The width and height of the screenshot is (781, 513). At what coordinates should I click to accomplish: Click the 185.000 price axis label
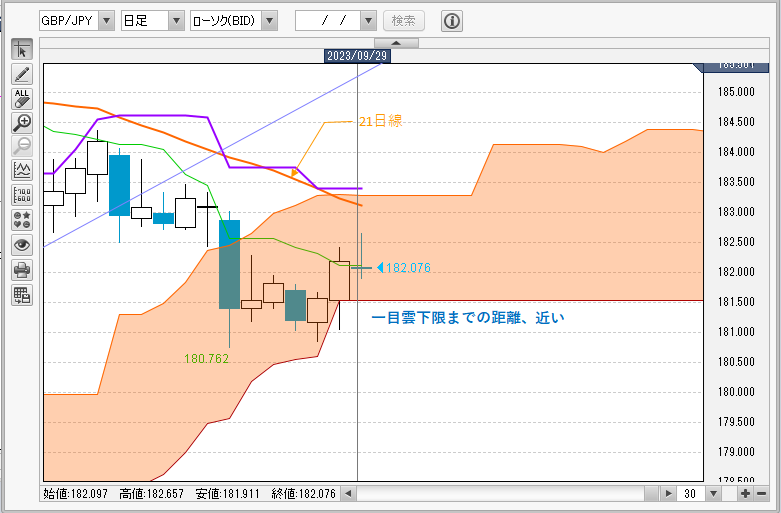point(736,92)
